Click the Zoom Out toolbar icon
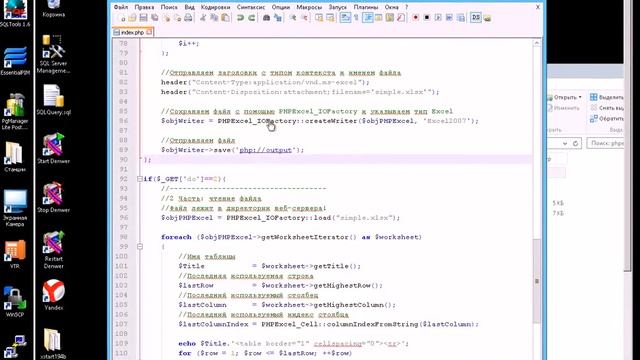Screen dimensions: 640x360 (x=304, y=18)
